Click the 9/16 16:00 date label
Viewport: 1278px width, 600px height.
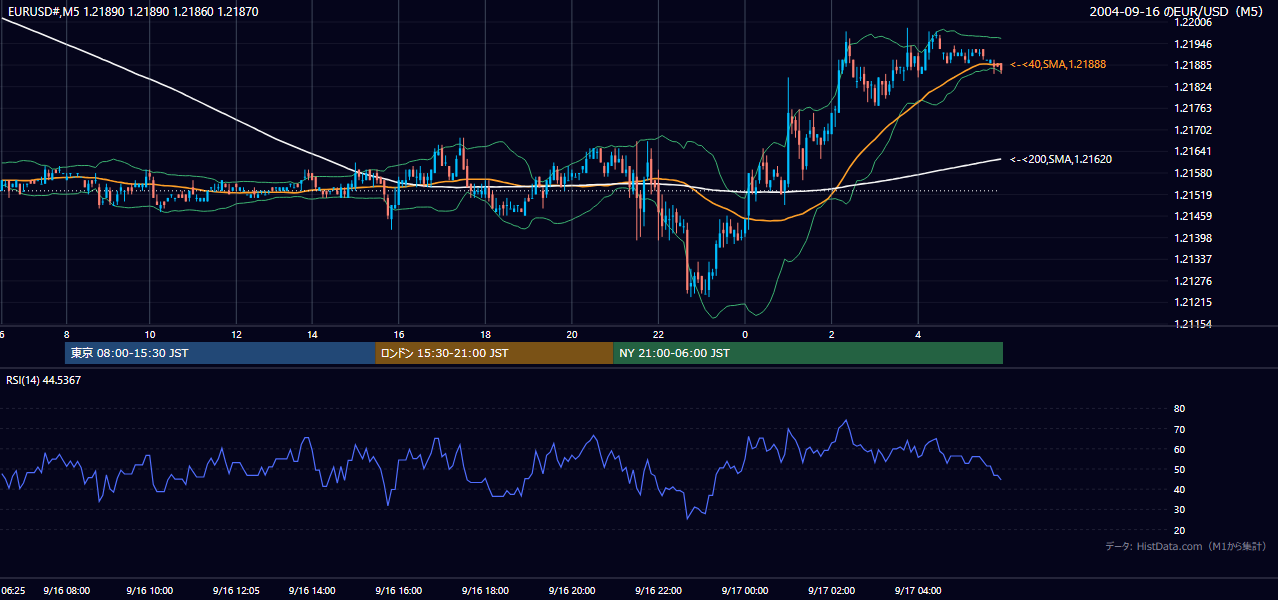pyautogui.click(x=399, y=591)
